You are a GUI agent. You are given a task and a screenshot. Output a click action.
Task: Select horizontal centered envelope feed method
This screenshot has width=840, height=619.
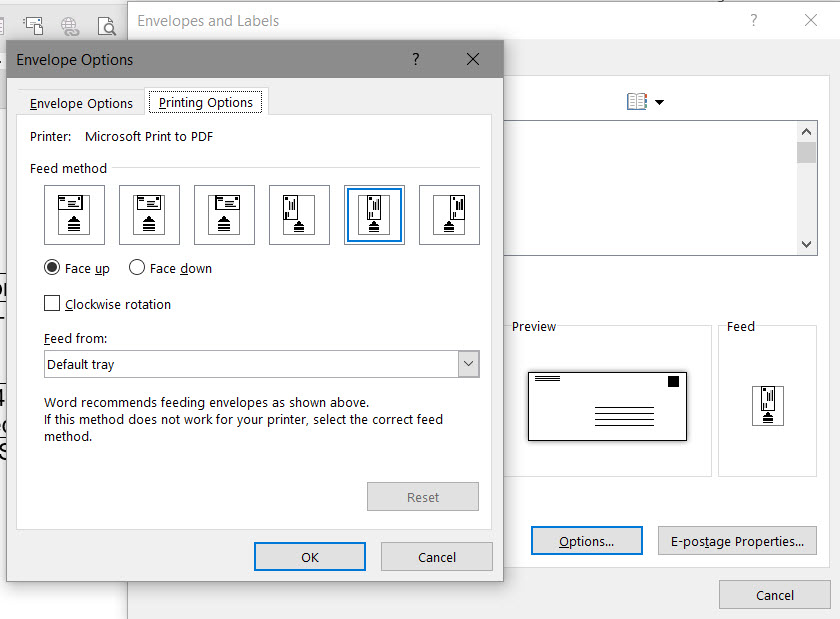tap(149, 215)
